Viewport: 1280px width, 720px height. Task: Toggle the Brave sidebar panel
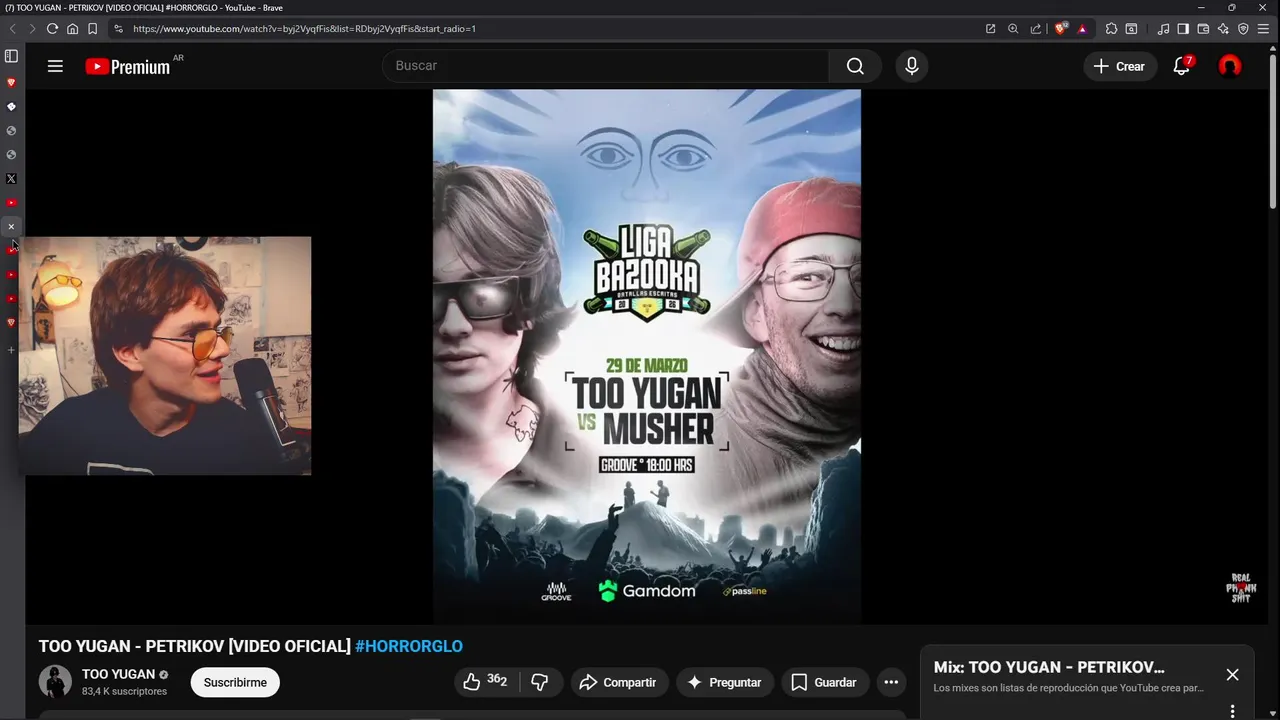(x=1183, y=29)
